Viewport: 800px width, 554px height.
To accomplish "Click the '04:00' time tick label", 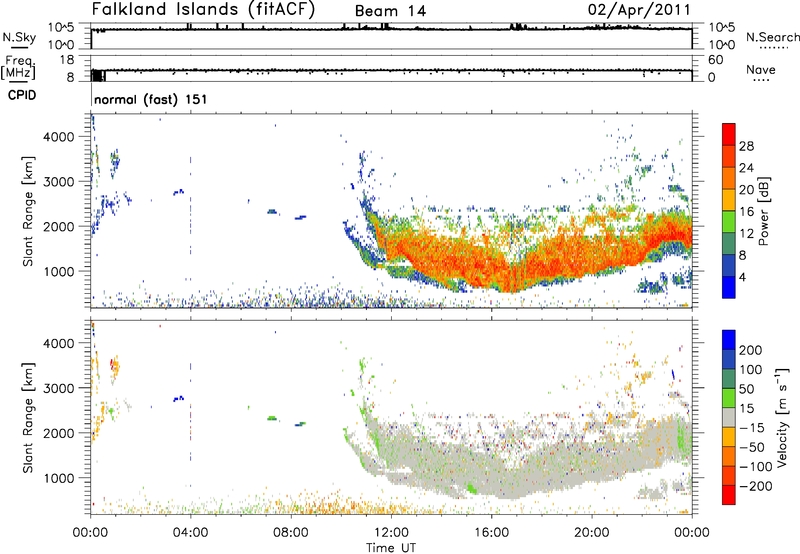I will pyautogui.click(x=190, y=533).
